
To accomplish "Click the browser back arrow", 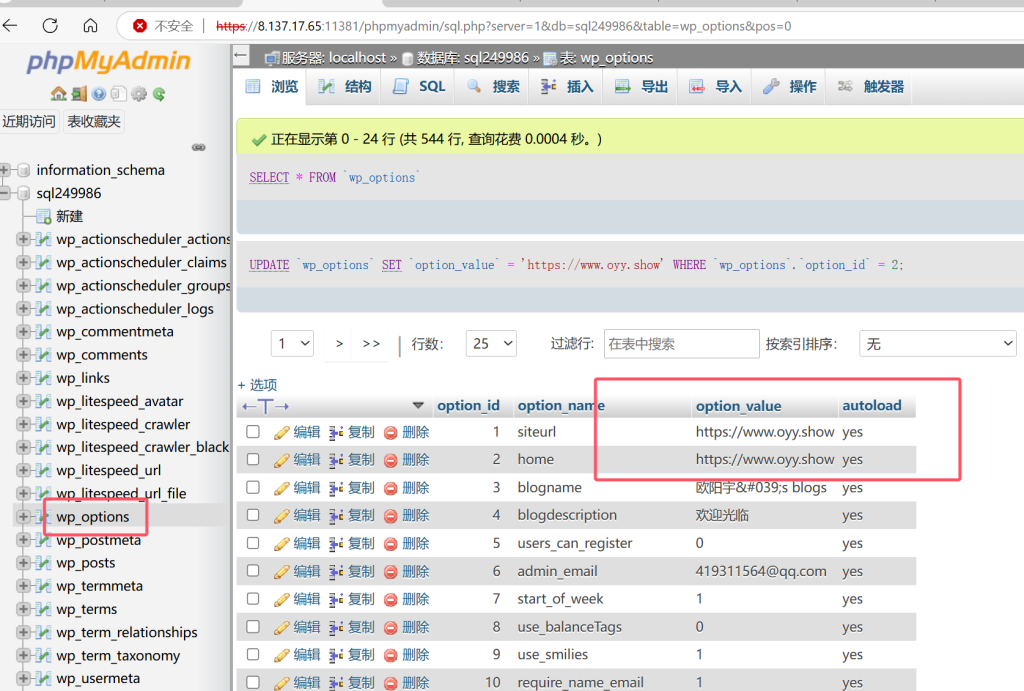I will [10, 25].
